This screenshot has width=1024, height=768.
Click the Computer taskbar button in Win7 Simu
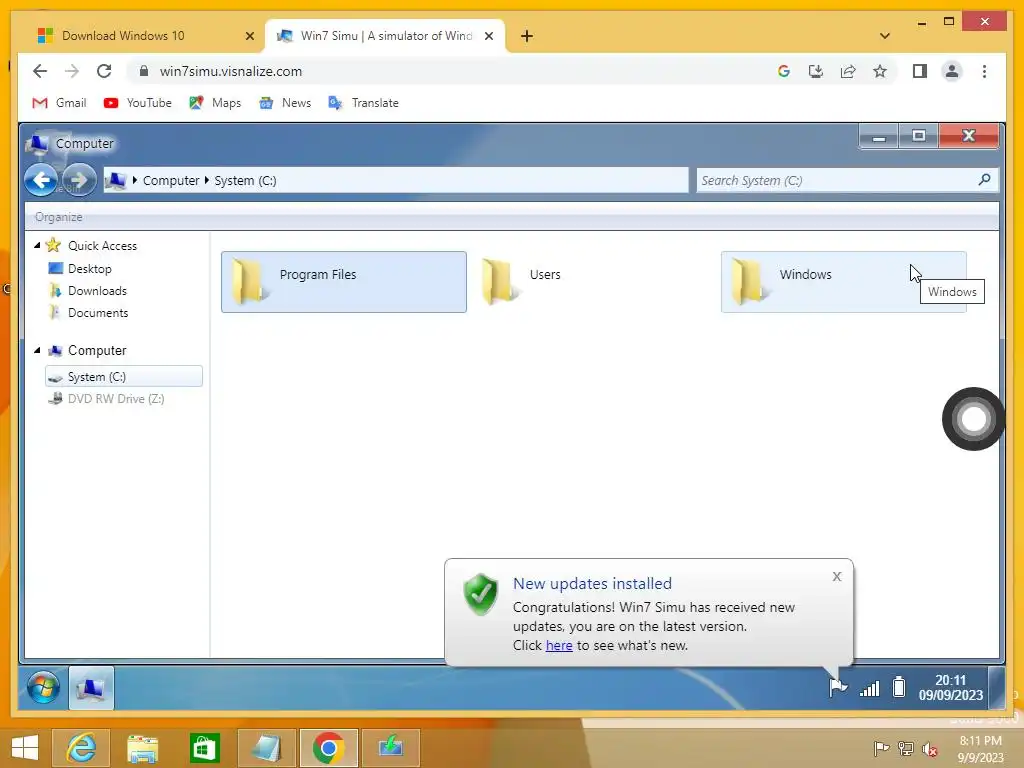pos(91,687)
